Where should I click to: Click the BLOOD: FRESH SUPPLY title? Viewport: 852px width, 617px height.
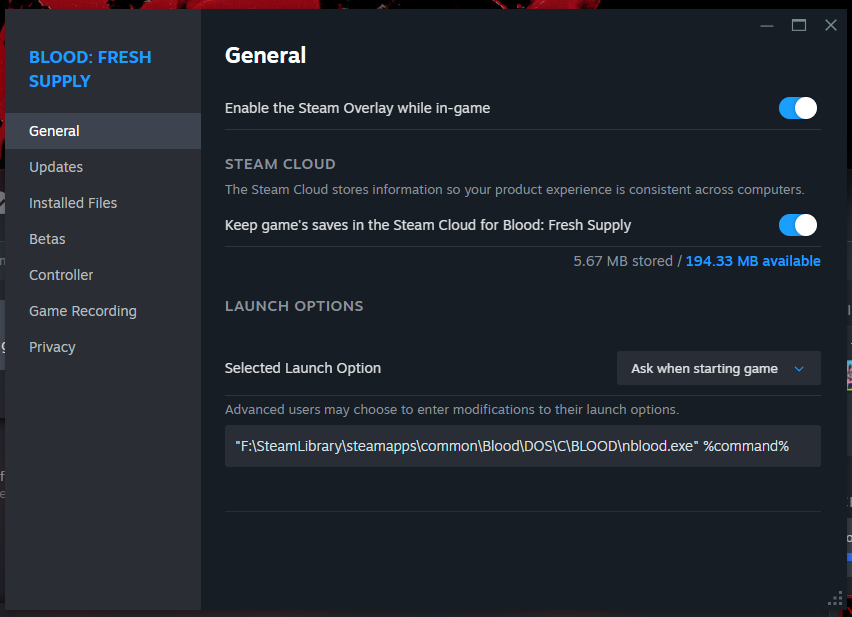click(90, 69)
